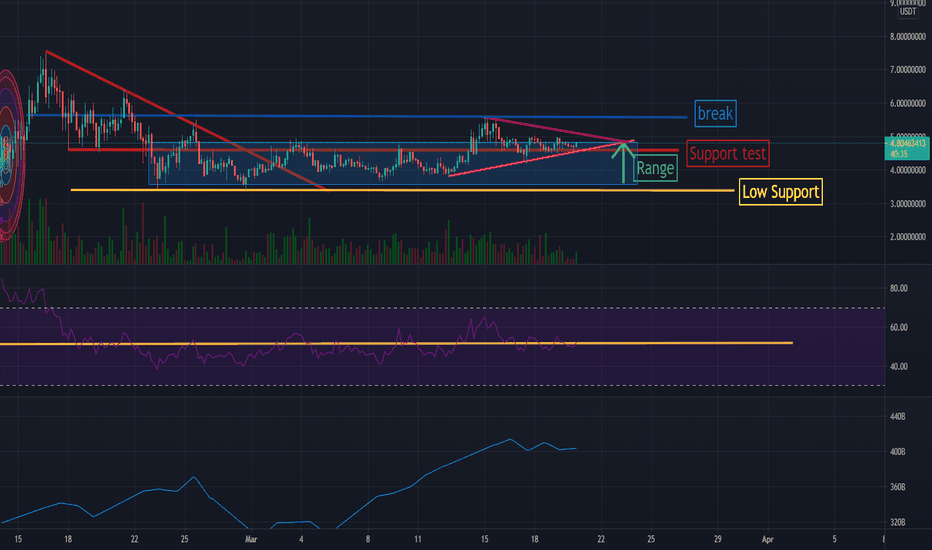Select the yellow "Low Support" label
This screenshot has width=932, height=550.
(x=780, y=192)
